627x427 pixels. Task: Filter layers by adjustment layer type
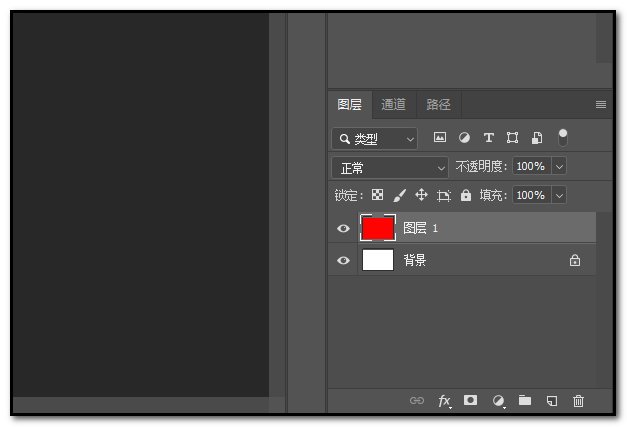tap(464, 138)
